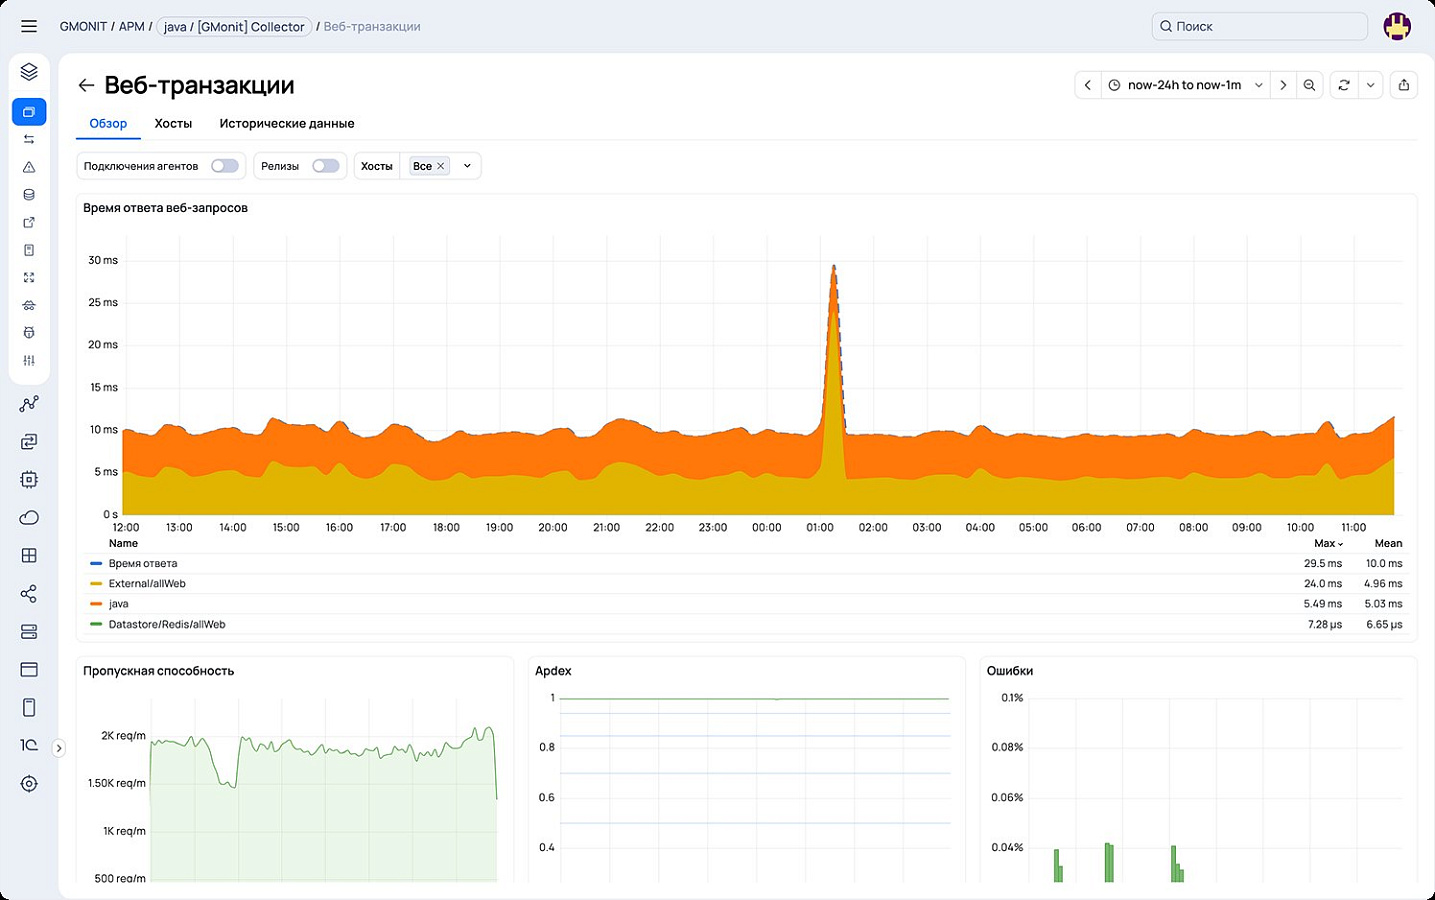
Task: Open the cloud section in sidebar
Action: click(x=29, y=517)
